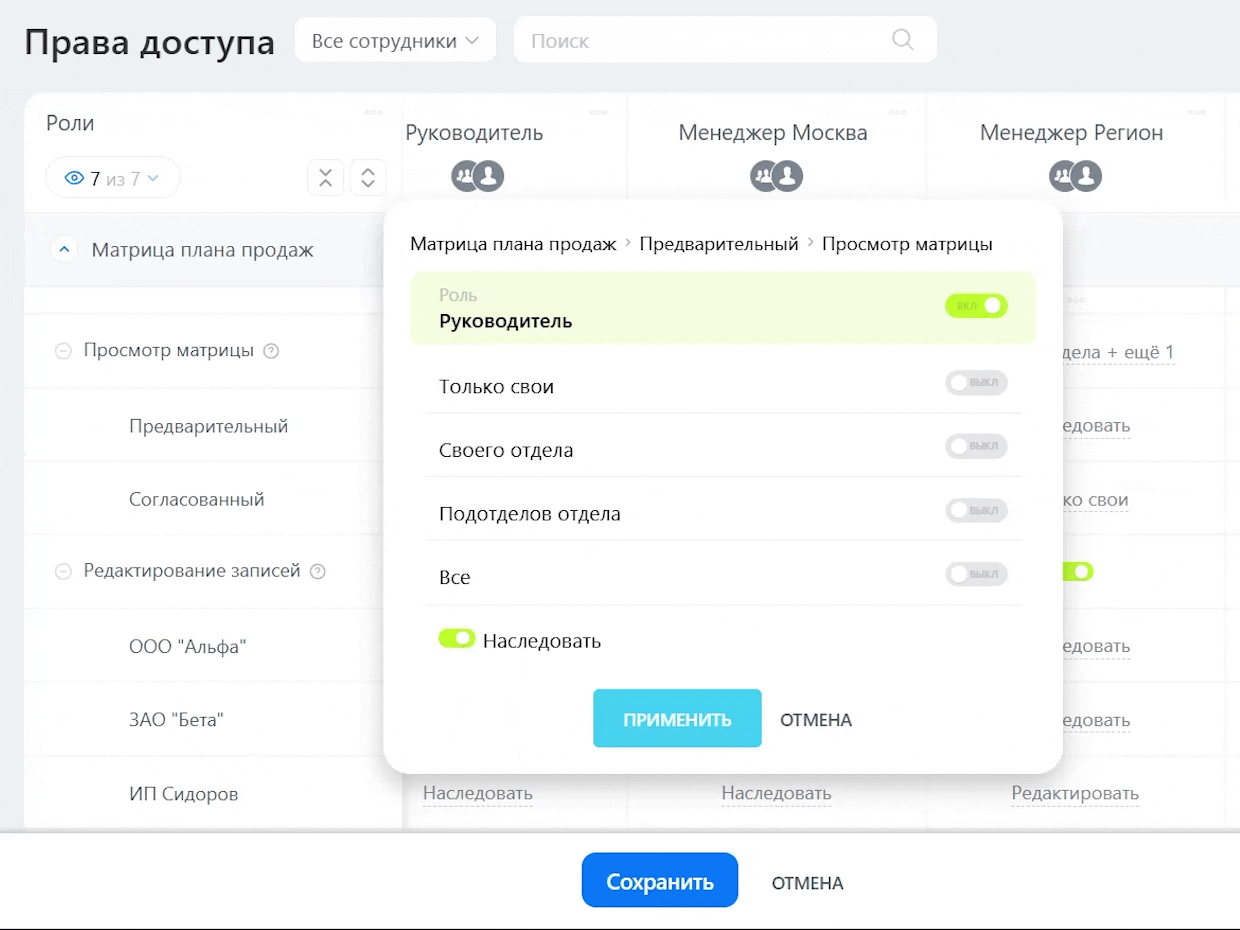
Task: Expand all rows with the outward arrows icon
Action: click(x=368, y=178)
